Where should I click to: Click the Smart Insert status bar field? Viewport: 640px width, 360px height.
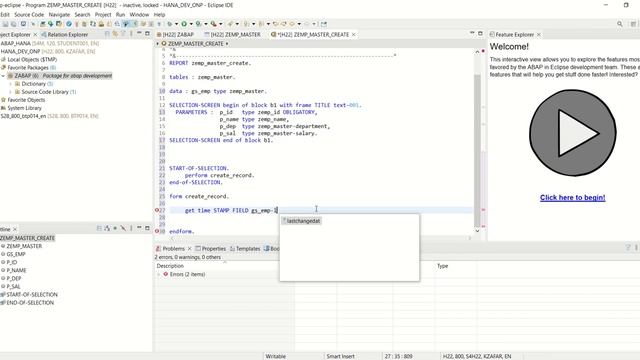[x=340, y=356]
